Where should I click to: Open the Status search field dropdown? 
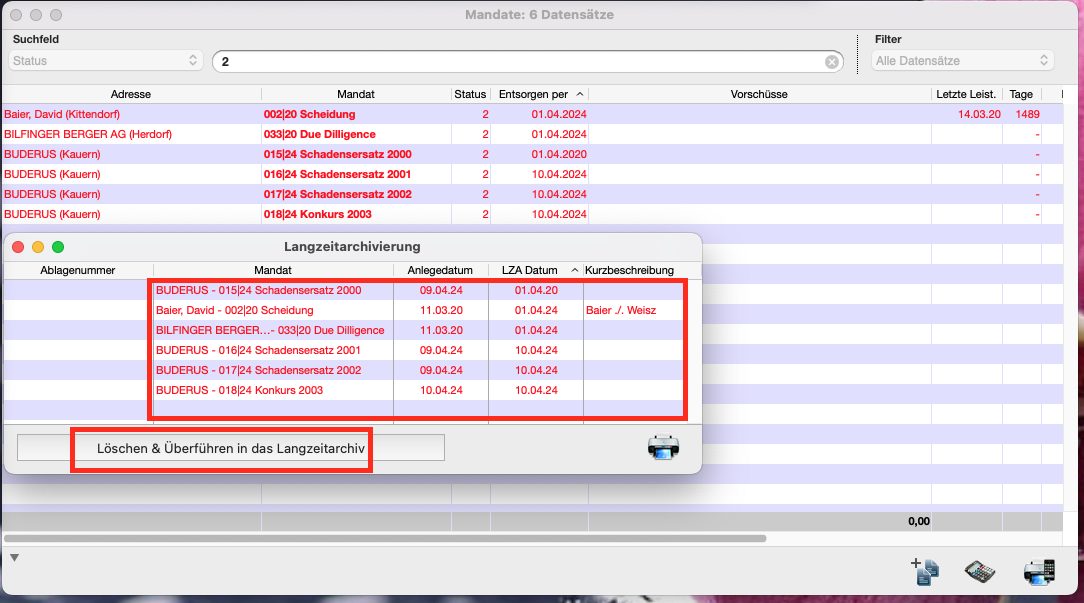(x=106, y=61)
